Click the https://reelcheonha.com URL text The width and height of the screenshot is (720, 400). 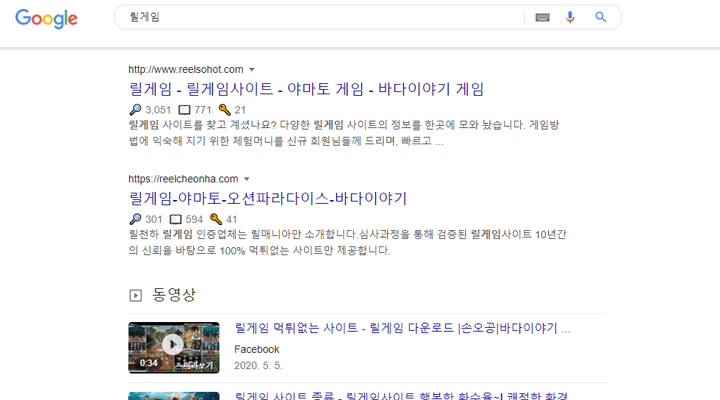pos(183,179)
